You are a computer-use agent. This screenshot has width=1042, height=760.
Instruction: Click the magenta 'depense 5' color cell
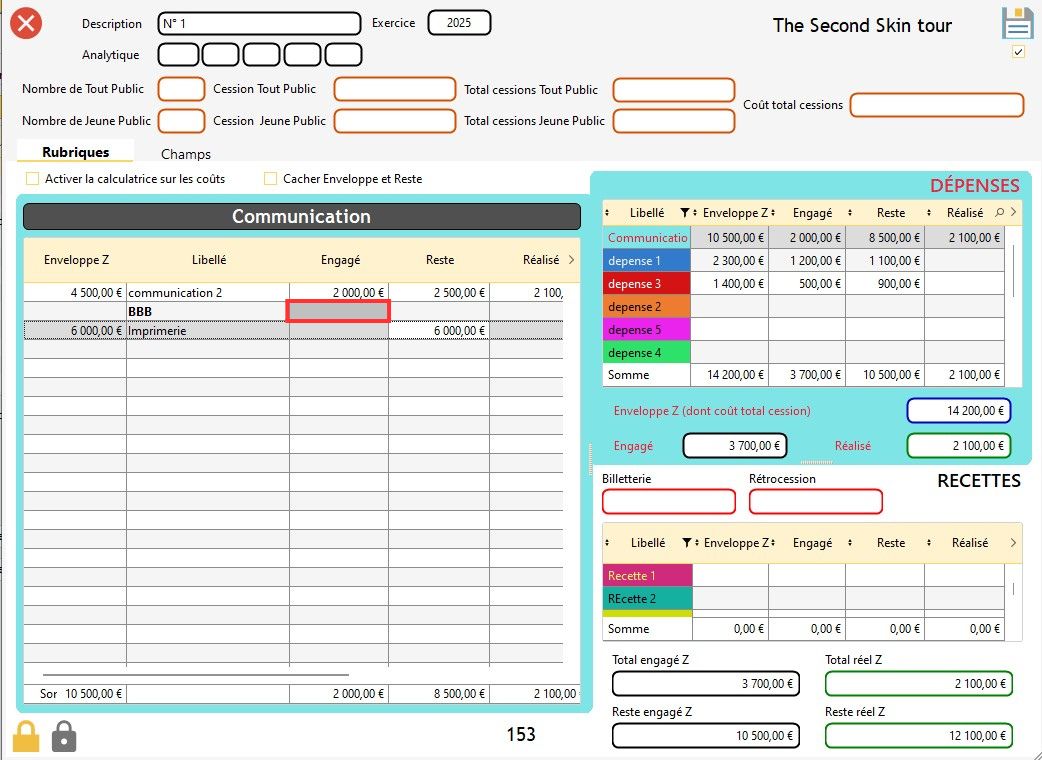[647, 330]
